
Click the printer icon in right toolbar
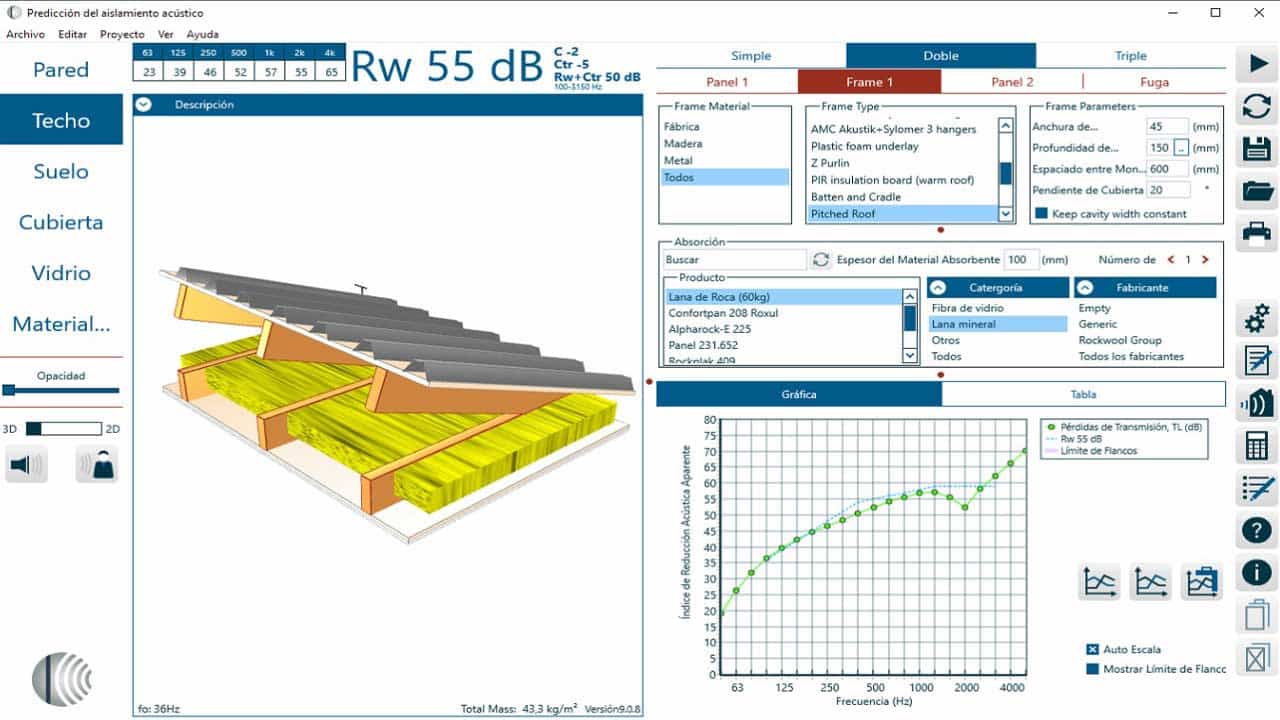[x=1257, y=233]
